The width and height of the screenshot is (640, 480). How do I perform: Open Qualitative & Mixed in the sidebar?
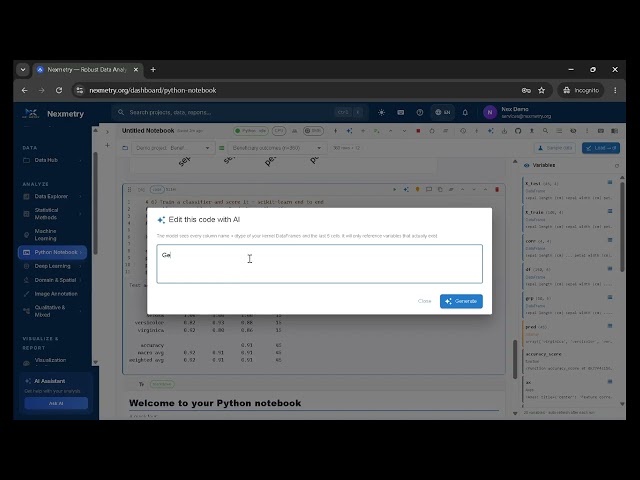pos(52,311)
